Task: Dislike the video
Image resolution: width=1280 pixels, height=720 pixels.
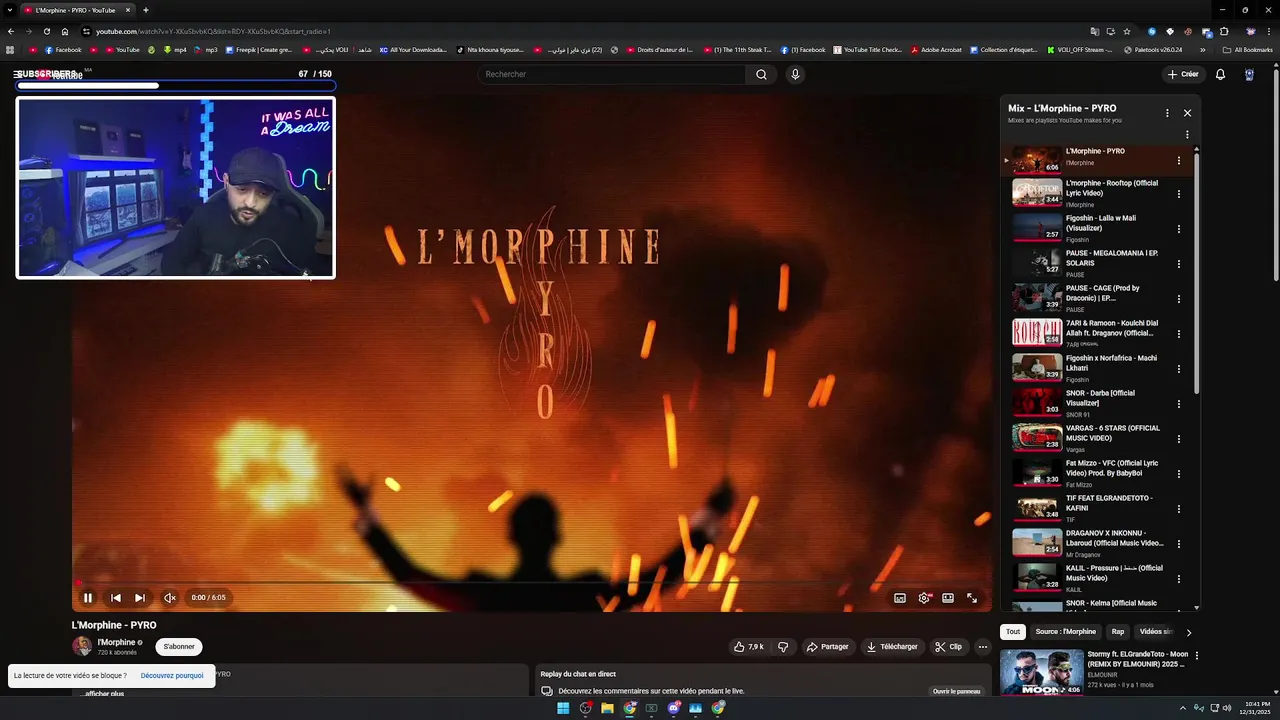Action: click(783, 647)
